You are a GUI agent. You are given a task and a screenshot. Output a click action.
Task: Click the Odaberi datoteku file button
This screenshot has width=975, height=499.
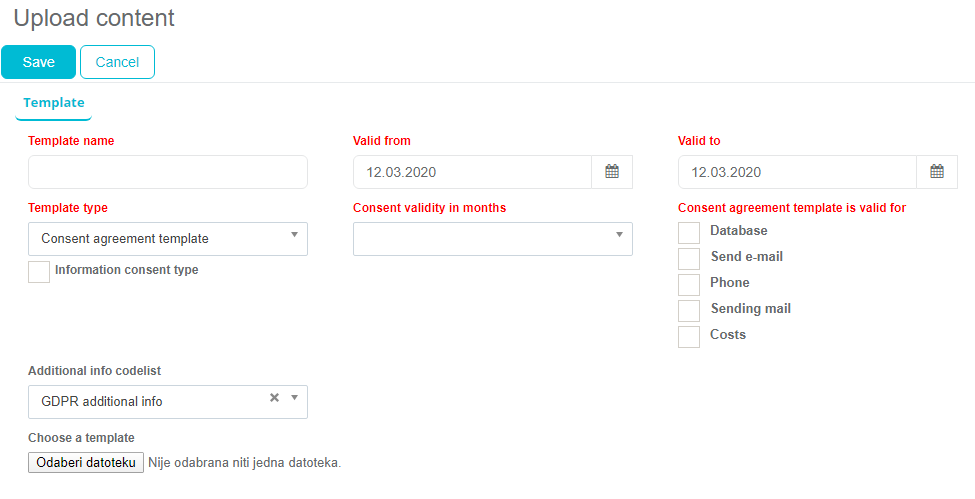86,463
